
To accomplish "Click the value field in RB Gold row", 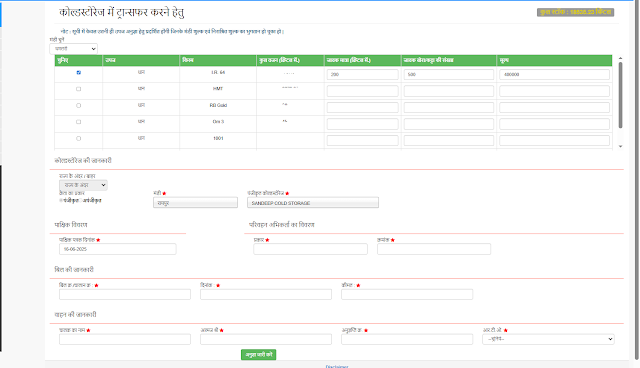I will tap(554, 107).
